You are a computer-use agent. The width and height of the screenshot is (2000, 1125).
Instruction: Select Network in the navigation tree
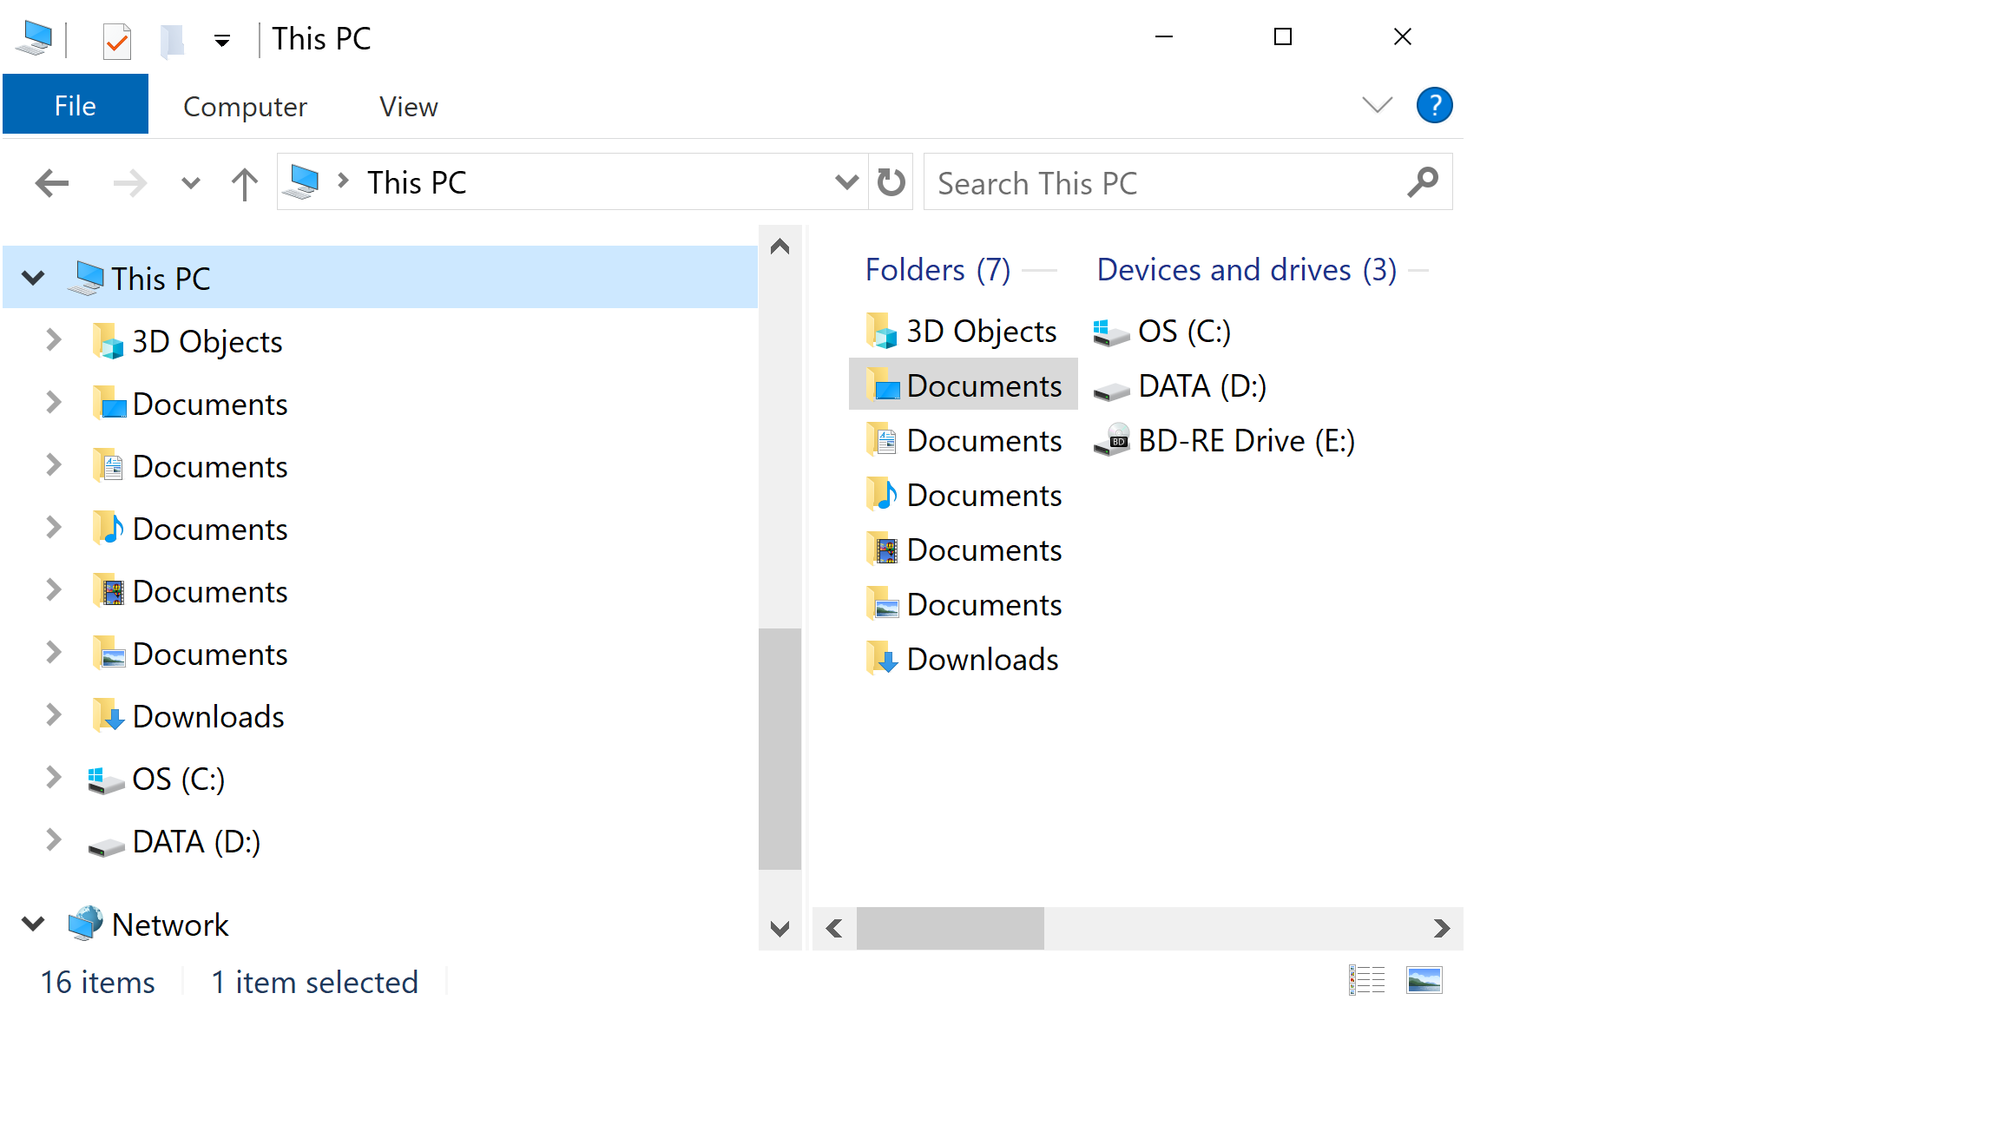170,924
